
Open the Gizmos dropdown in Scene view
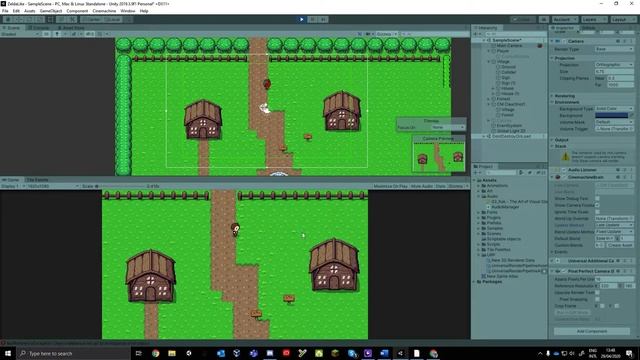(386, 34)
